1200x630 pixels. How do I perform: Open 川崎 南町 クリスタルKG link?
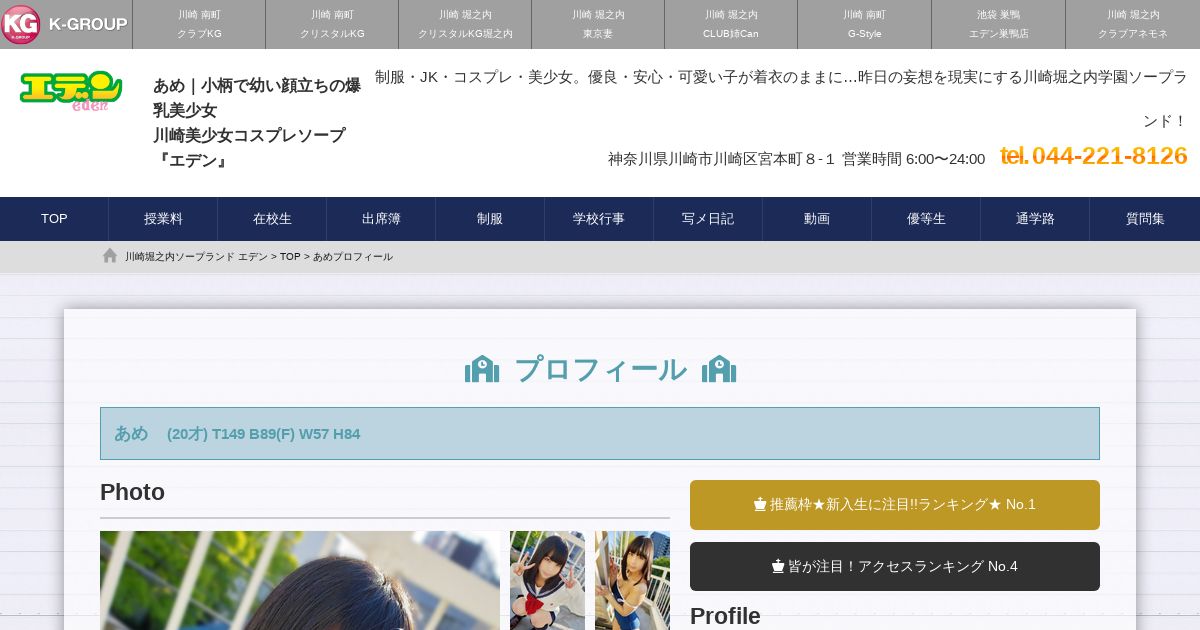[x=332, y=24]
